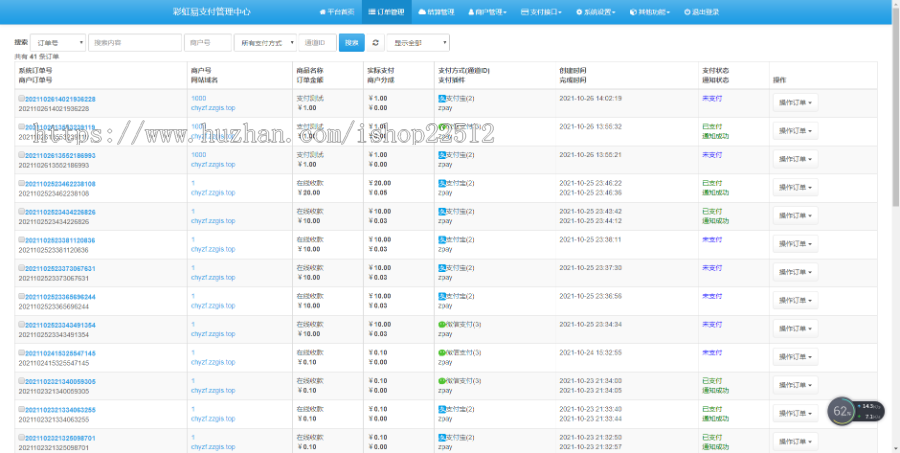Open the 显示全部 status filter dropdown
This screenshot has height=453, width=900.
point(418,42)
